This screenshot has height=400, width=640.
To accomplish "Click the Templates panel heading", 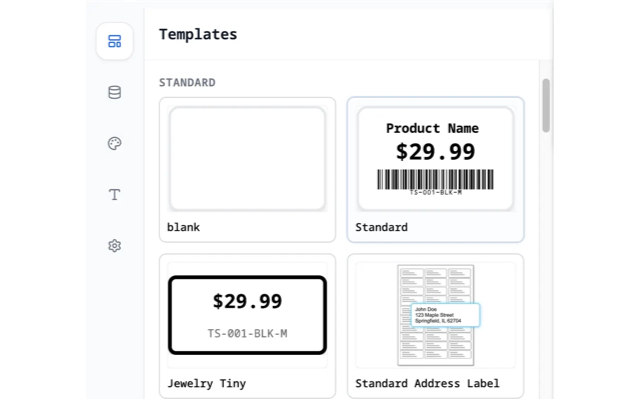I will tap(198, 34).
